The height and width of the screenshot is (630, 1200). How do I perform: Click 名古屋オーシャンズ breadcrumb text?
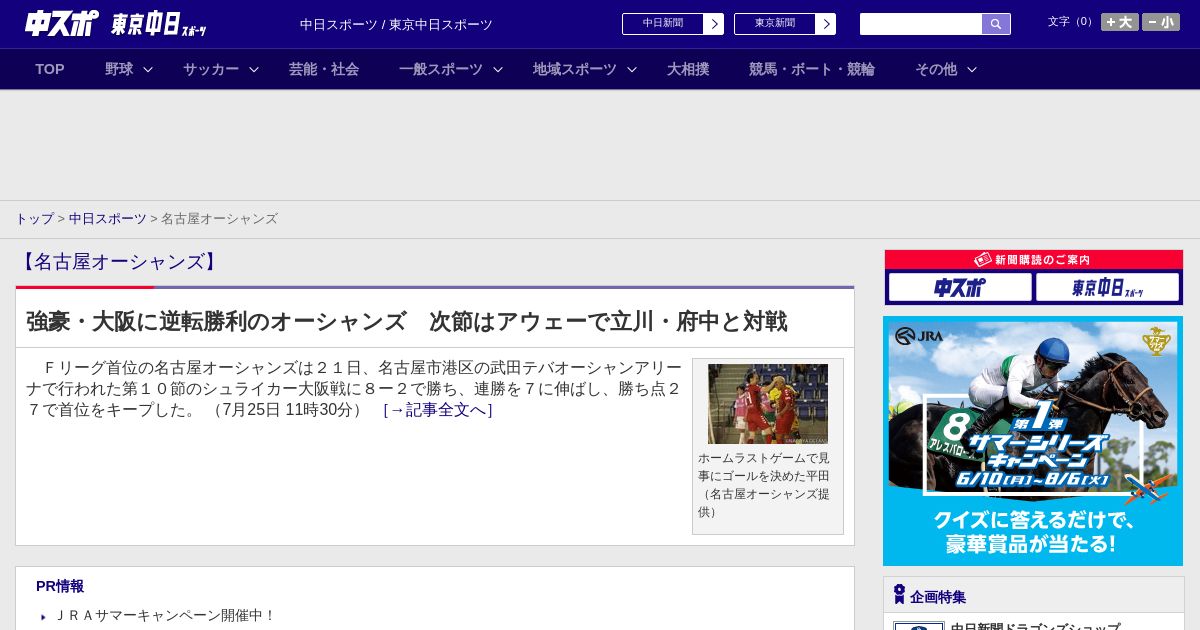pyautogui.click(x=219, y=219)
